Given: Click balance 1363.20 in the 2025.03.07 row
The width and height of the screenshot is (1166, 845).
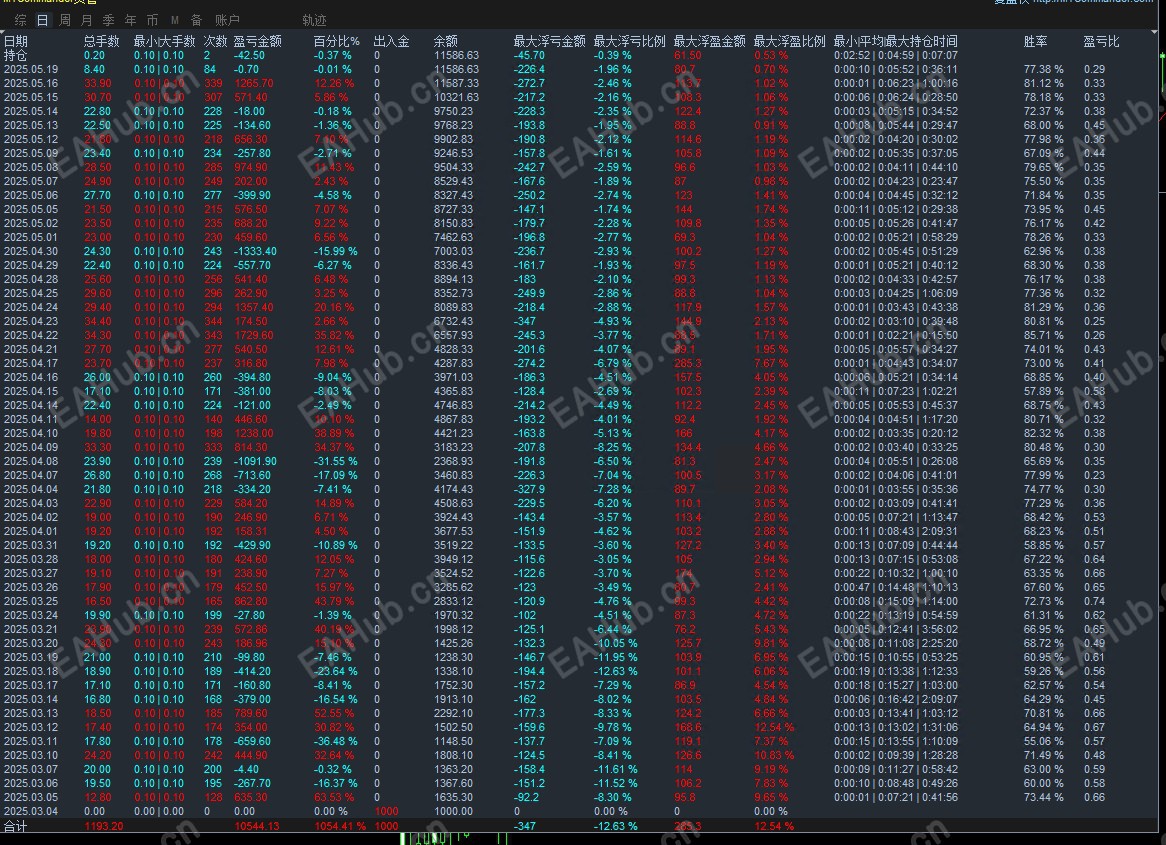Looking at the screenshot, I should [x=453, y=769].
